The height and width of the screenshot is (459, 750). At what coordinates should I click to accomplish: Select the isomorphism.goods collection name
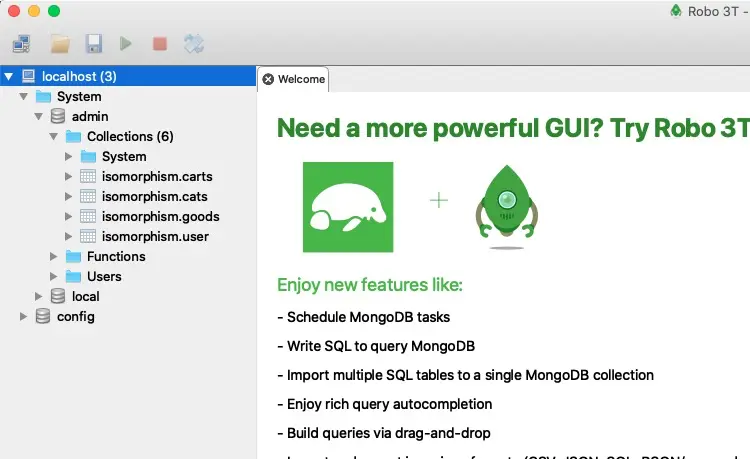click(x=161, y=217)
